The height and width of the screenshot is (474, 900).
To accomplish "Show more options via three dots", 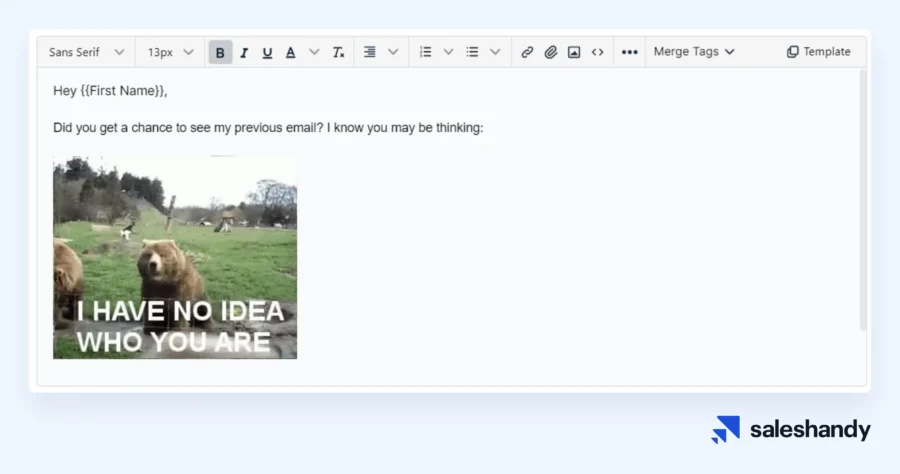I will coord(629,52).
